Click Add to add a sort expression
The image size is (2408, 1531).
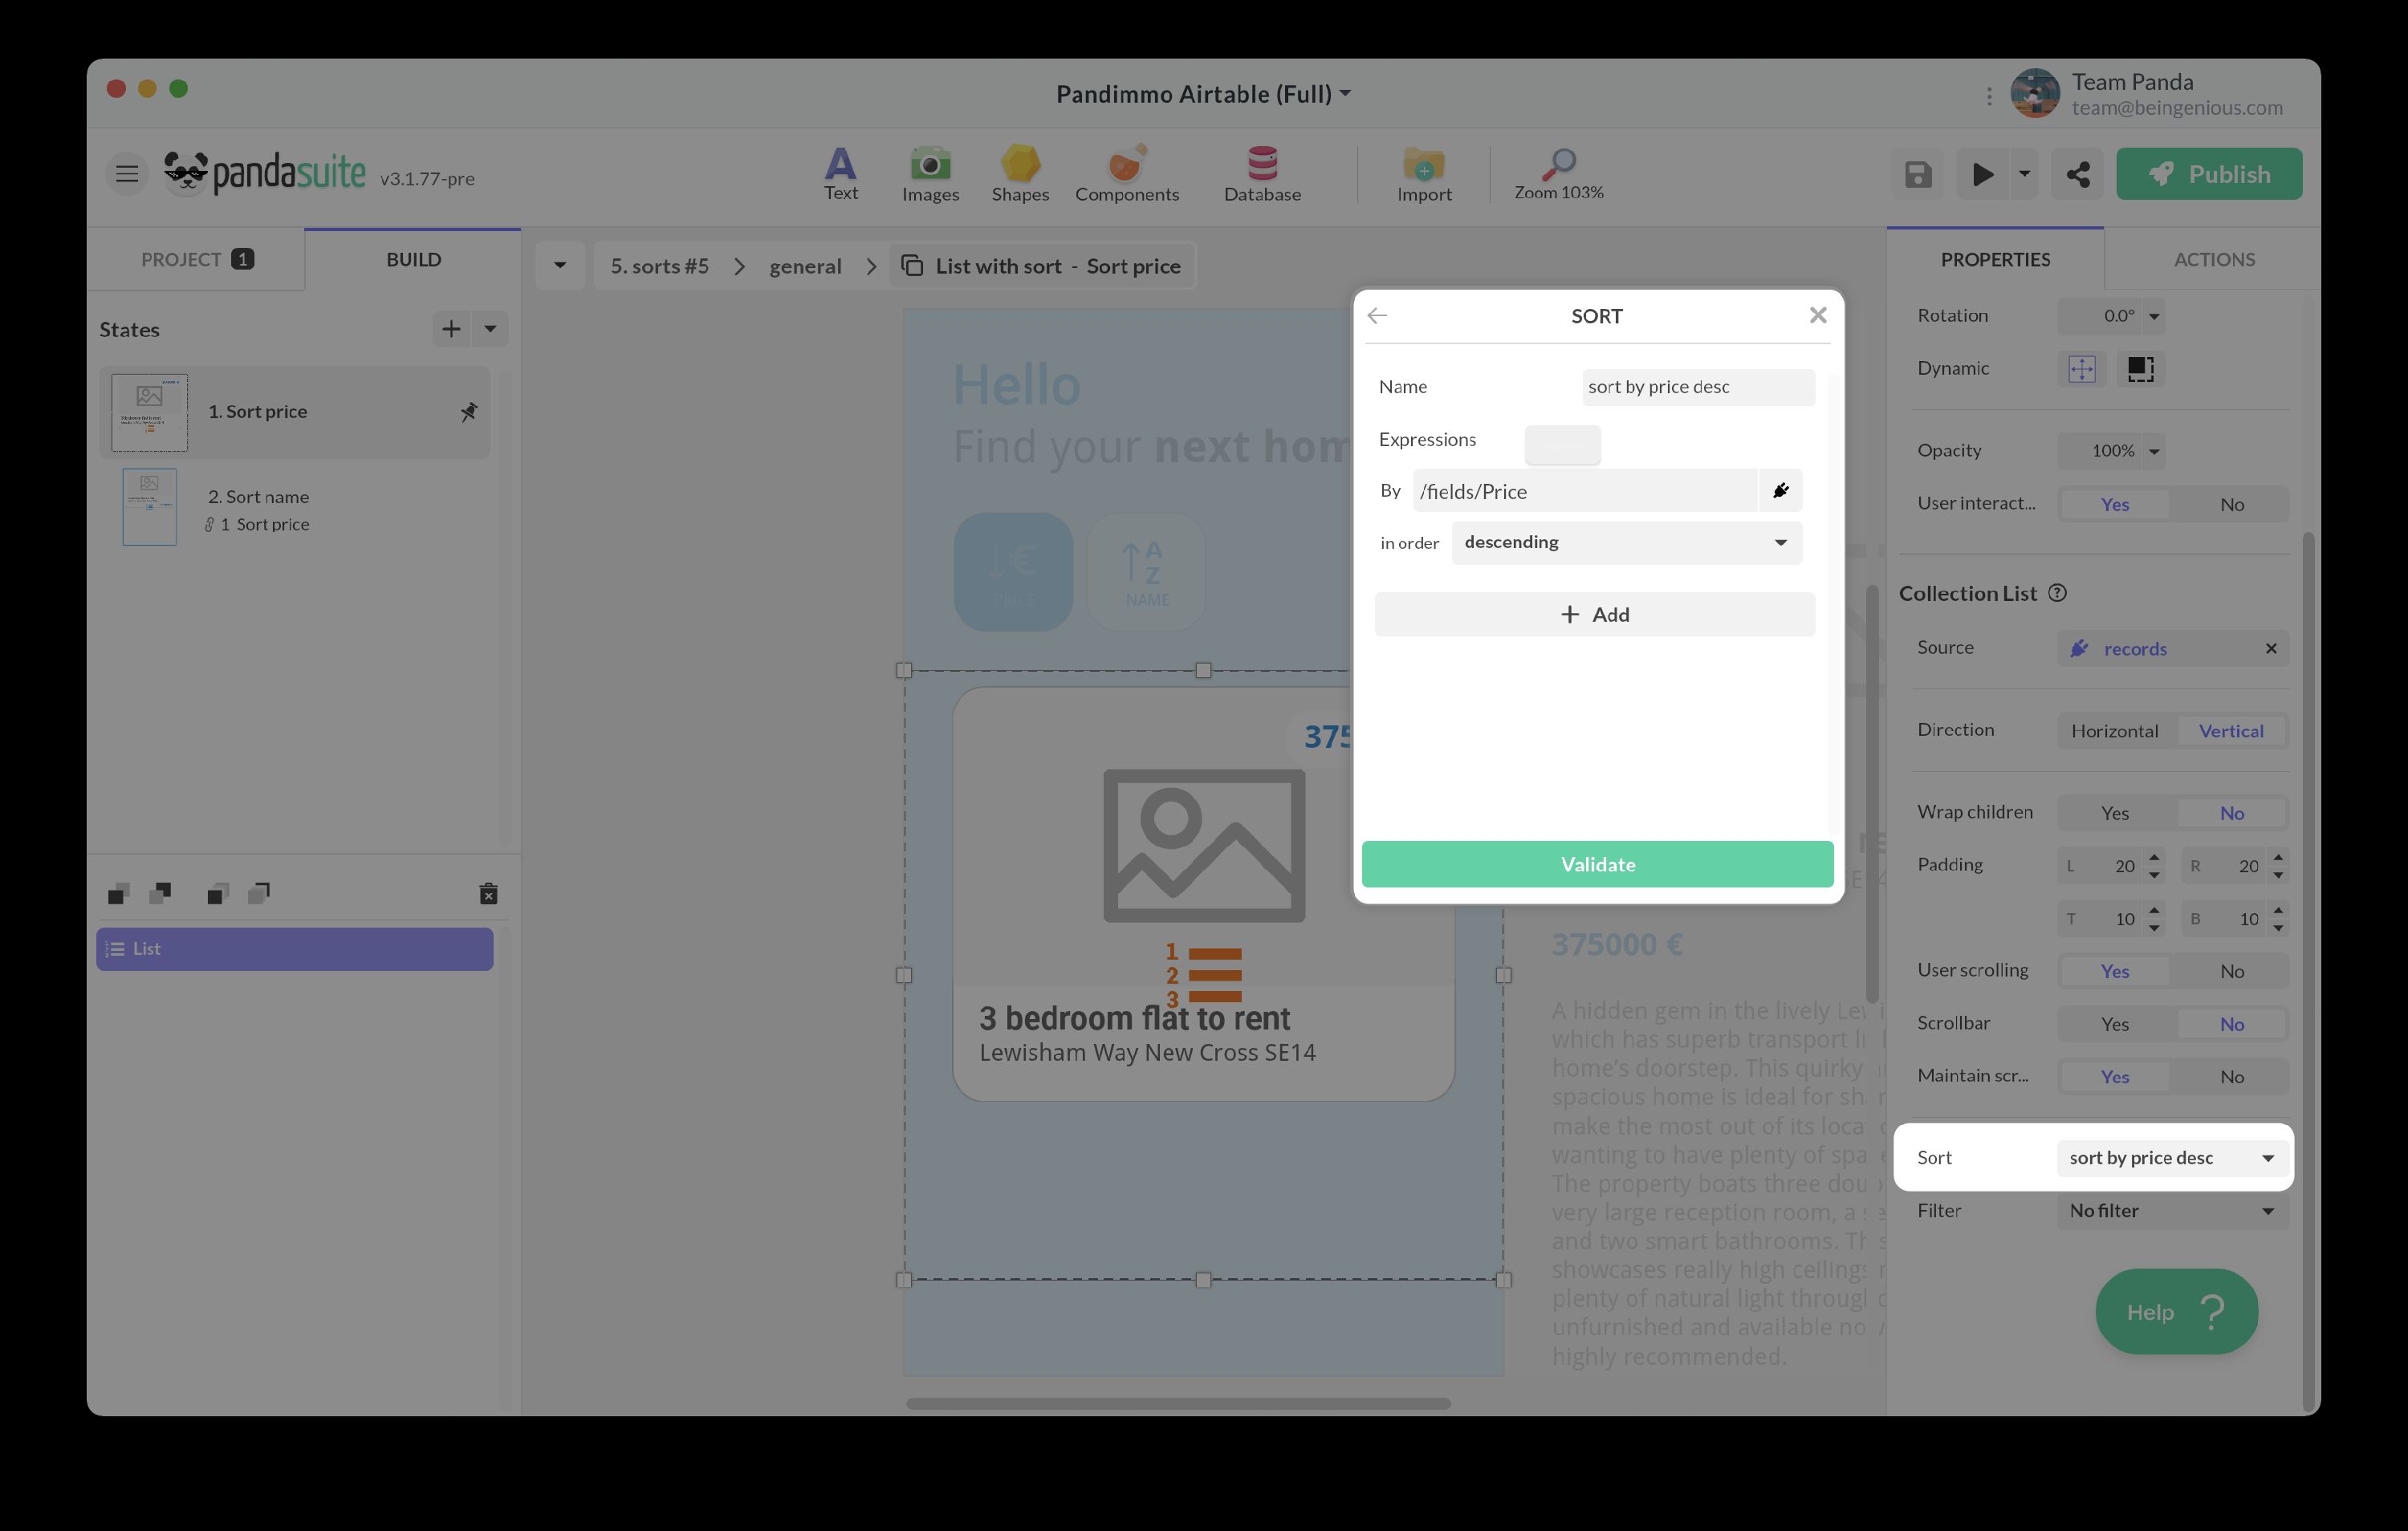pos(1594,614)
